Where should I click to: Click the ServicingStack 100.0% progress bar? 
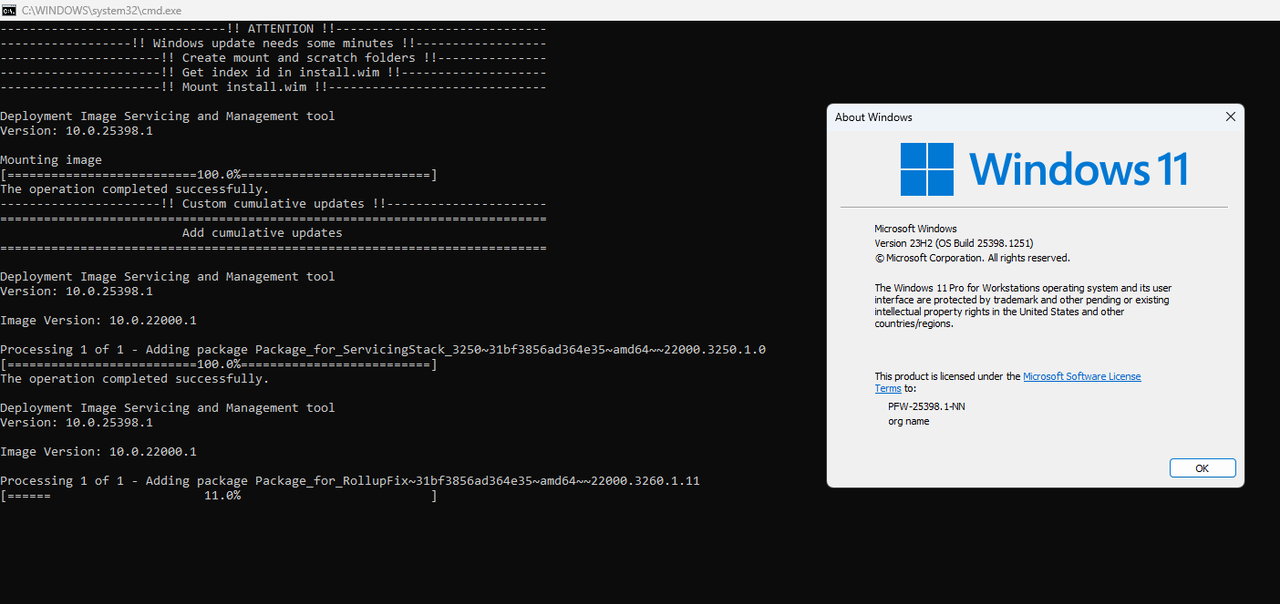(x=219, y=364)
